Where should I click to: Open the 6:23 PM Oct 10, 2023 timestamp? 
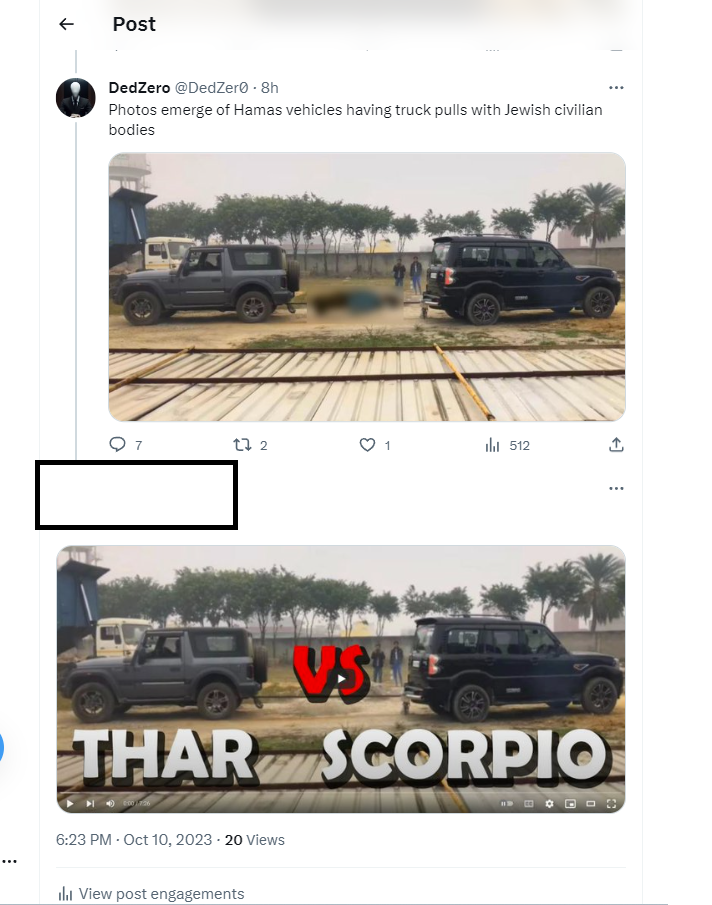point(134,840)
